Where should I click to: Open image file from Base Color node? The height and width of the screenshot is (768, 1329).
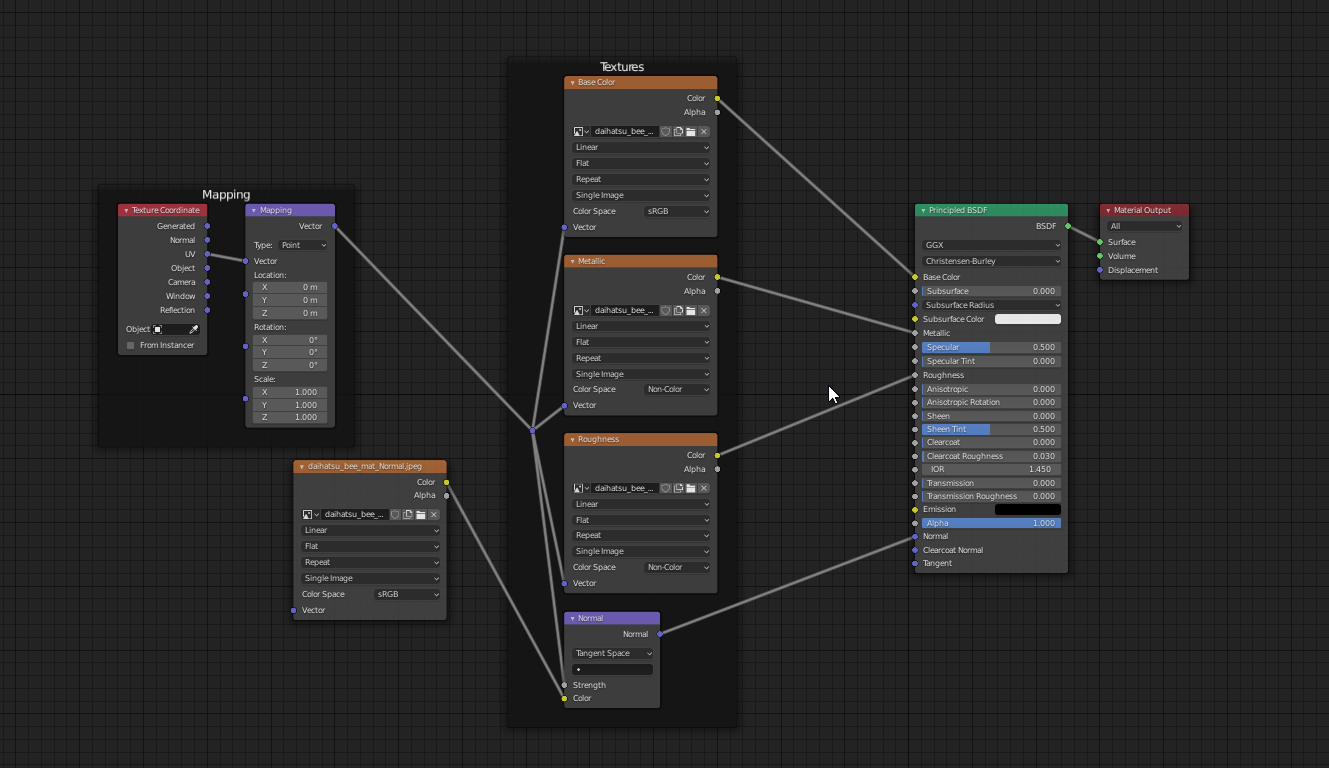pyautogui.click(x=691, y=131)
